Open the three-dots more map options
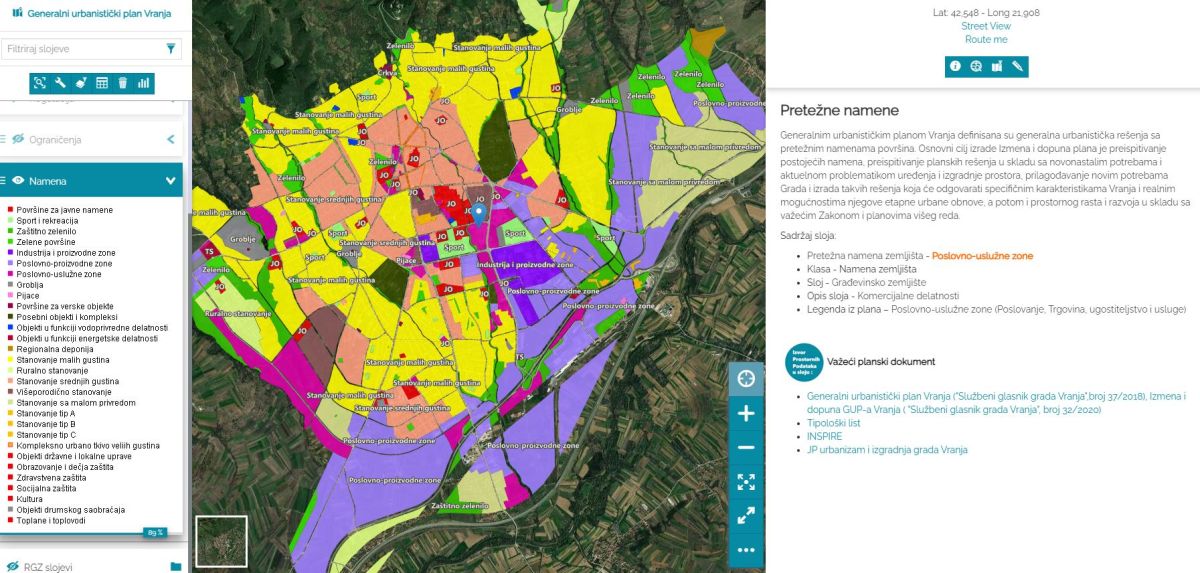 click(745, 549)
